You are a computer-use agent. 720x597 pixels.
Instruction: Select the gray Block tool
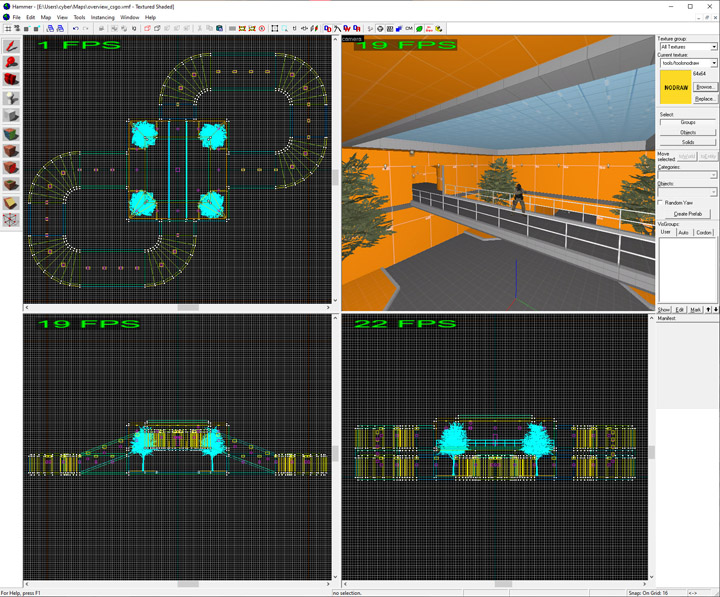[11, 115]
